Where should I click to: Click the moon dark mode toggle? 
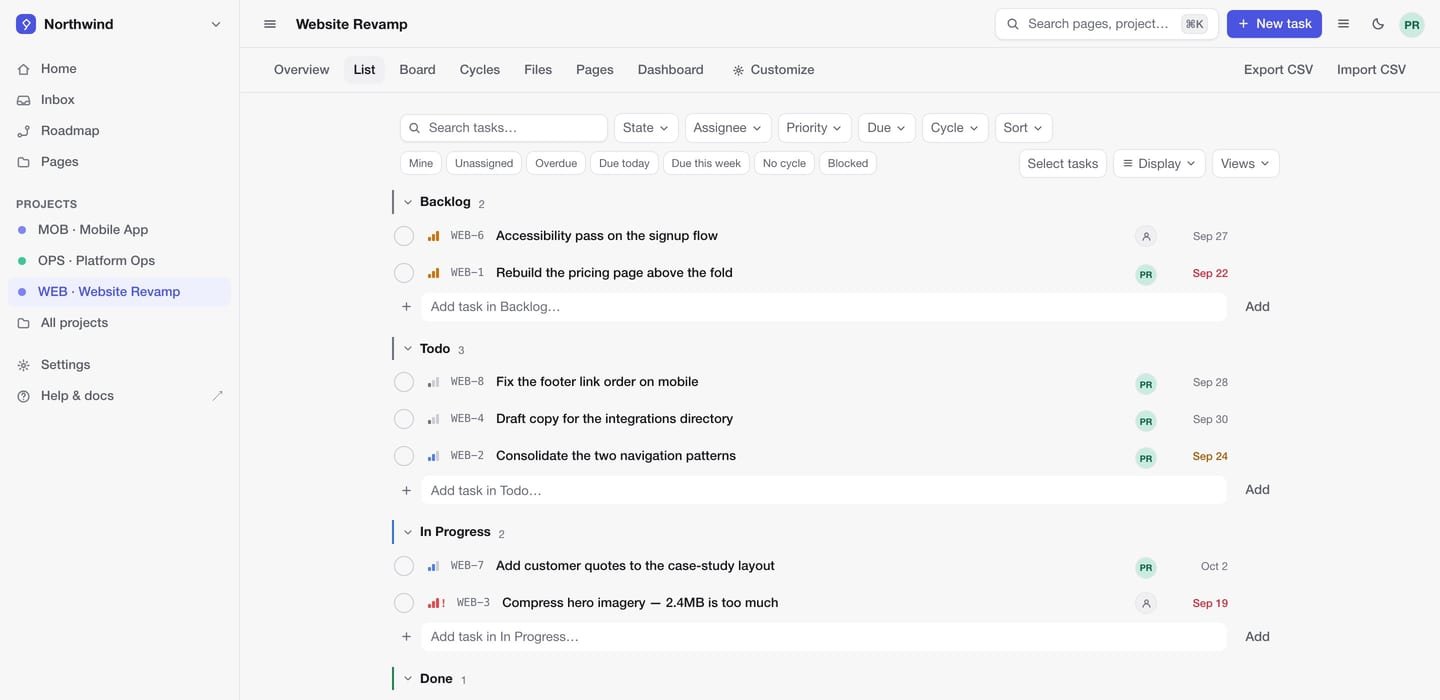point(1378,24)
